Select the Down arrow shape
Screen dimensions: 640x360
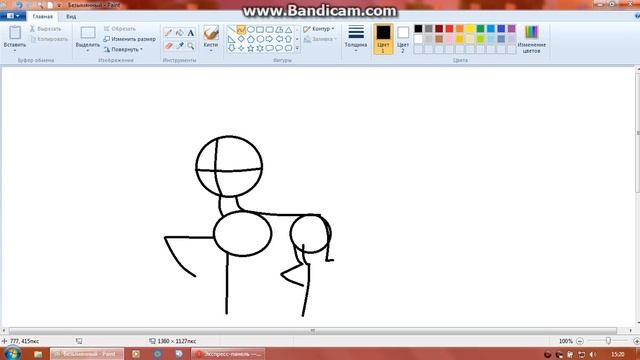click(x=231, y=48)
